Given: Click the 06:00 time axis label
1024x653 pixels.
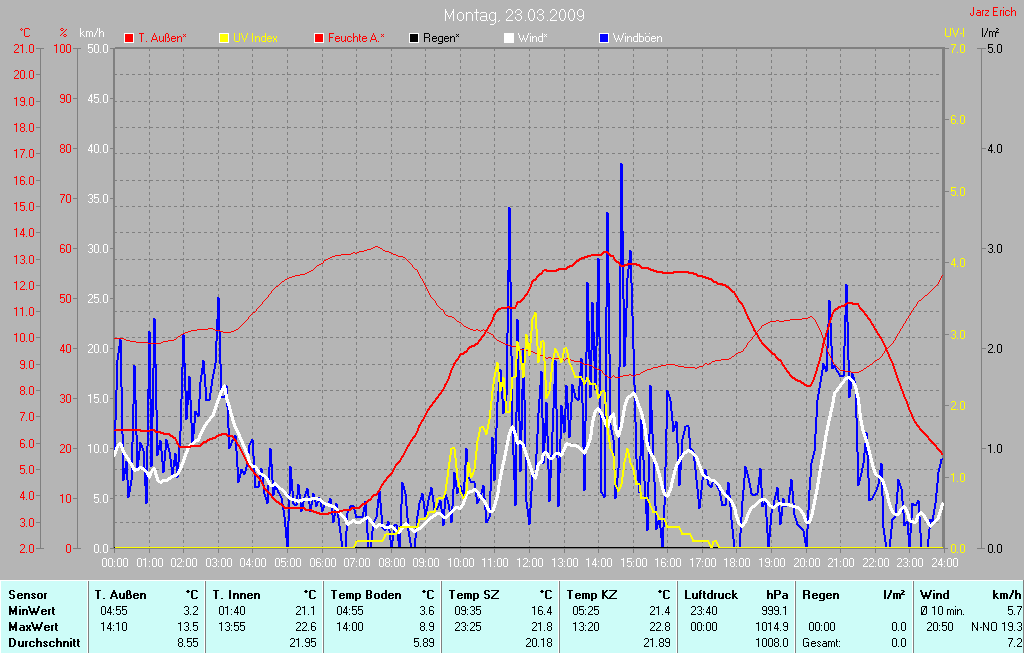Looking at the screenshot, I should [x=321, y=561].
